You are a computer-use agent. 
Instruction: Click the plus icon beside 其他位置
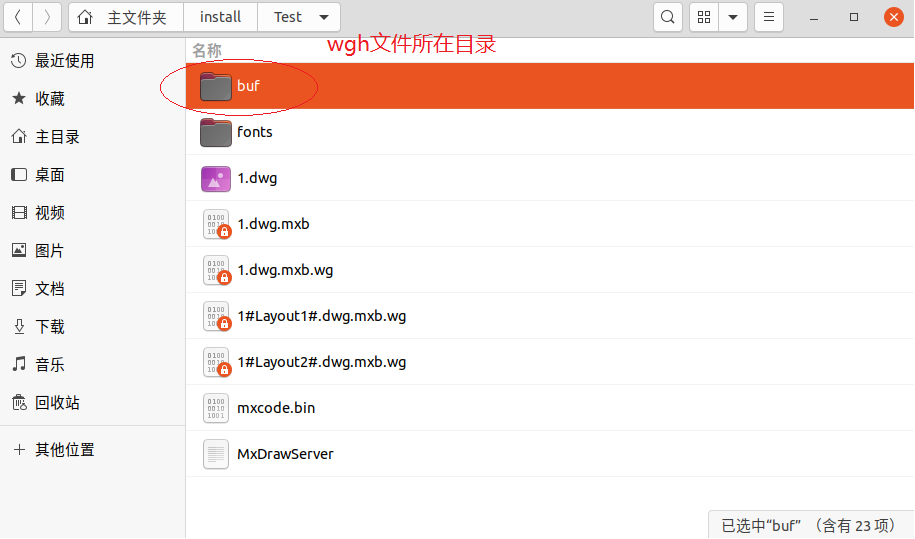(x=19, y=449)
